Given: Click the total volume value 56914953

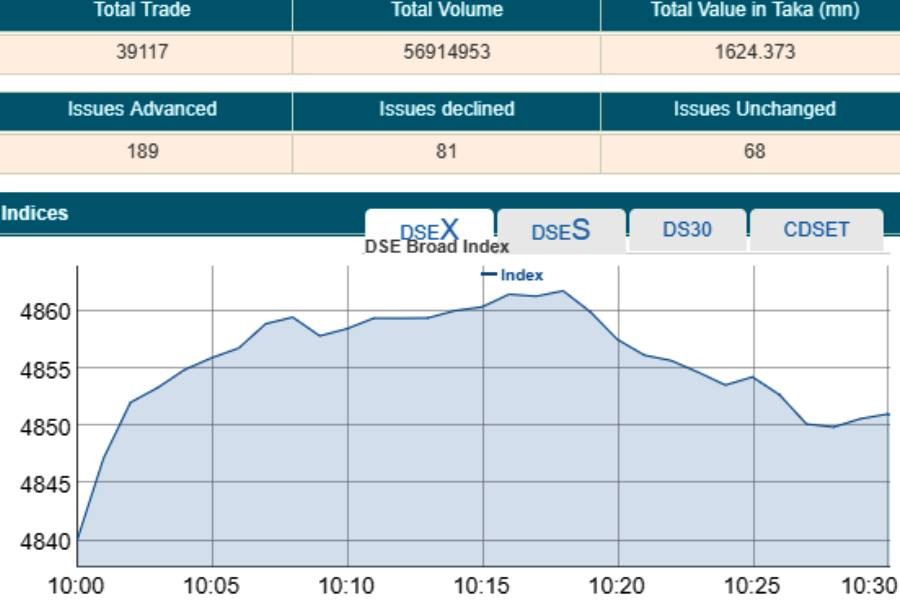Looking at the screenshot, I should click(x=446, y=52).
